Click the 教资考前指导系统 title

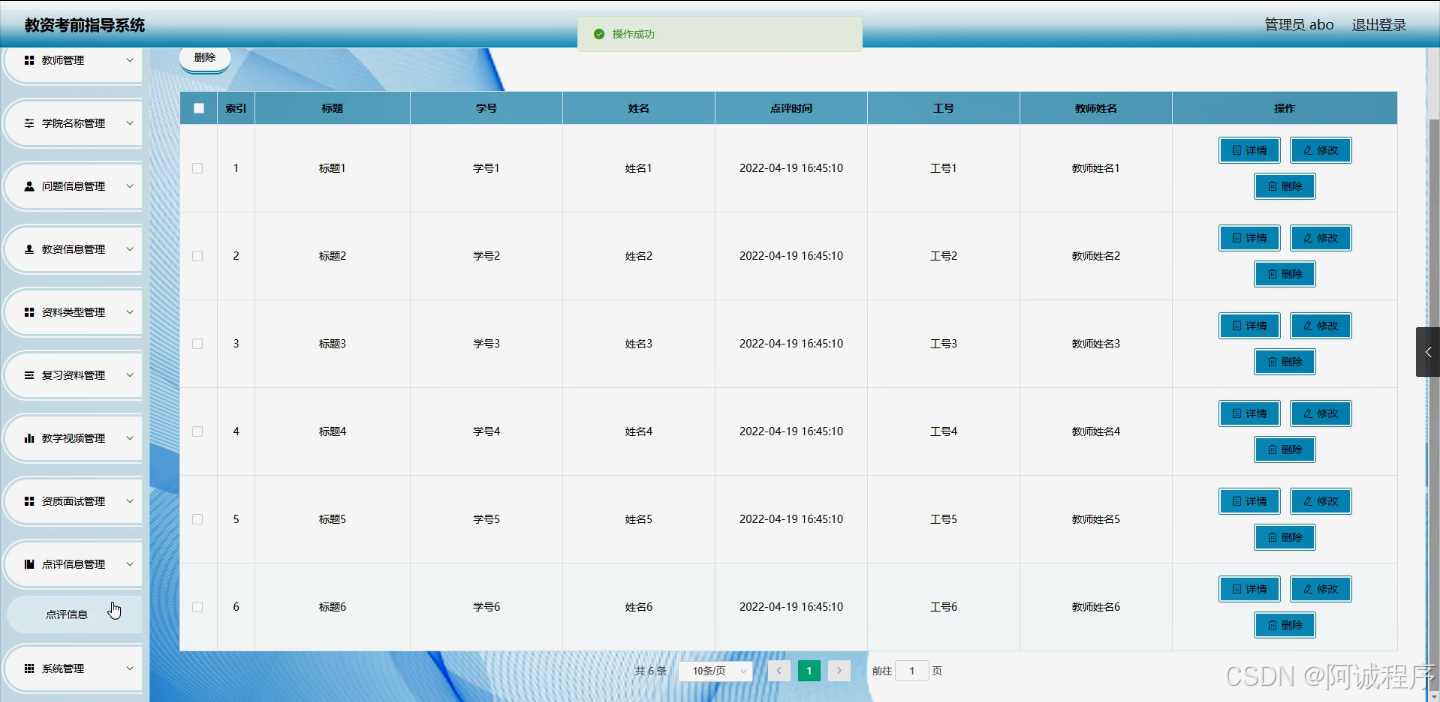click(85, 25)
